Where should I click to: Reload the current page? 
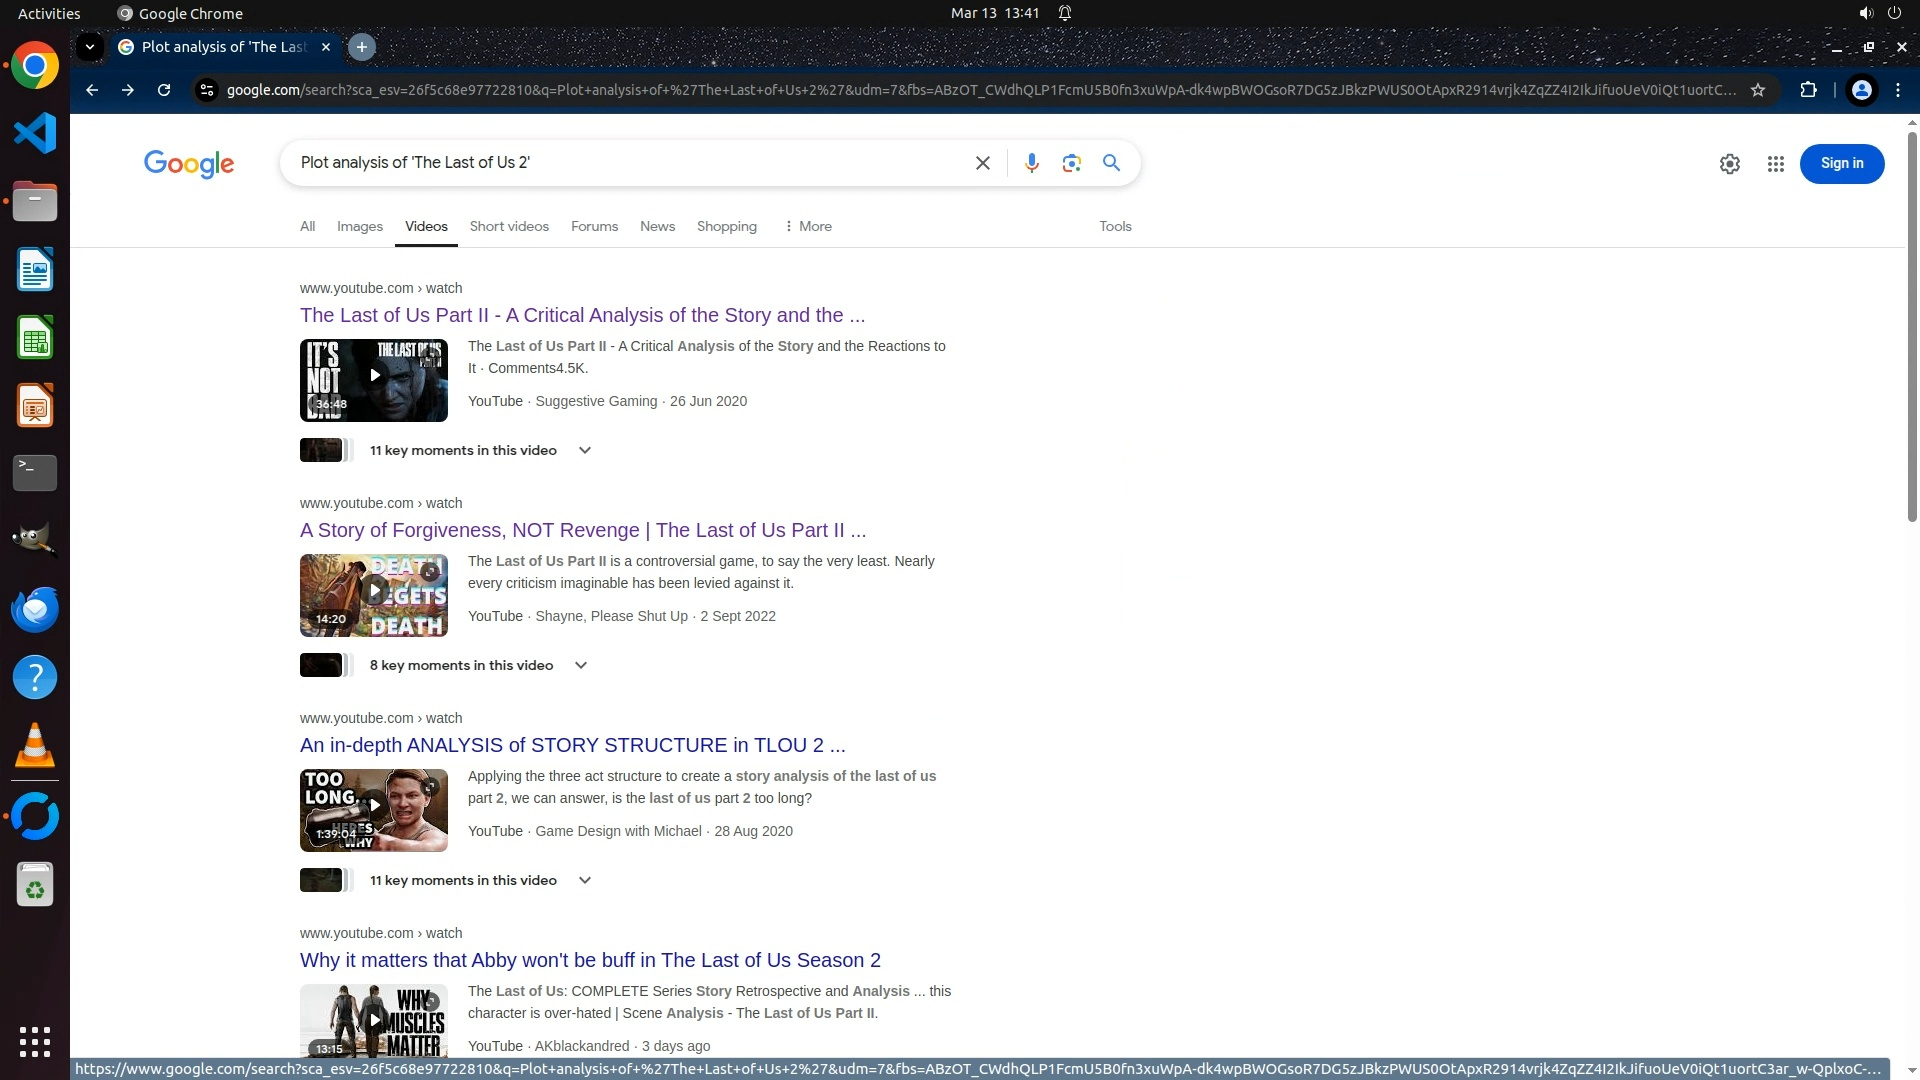pyautogui.click(x=164, y=90)
